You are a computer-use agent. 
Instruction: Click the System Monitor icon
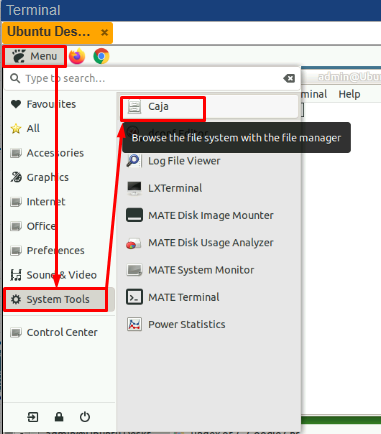point(134,270)
